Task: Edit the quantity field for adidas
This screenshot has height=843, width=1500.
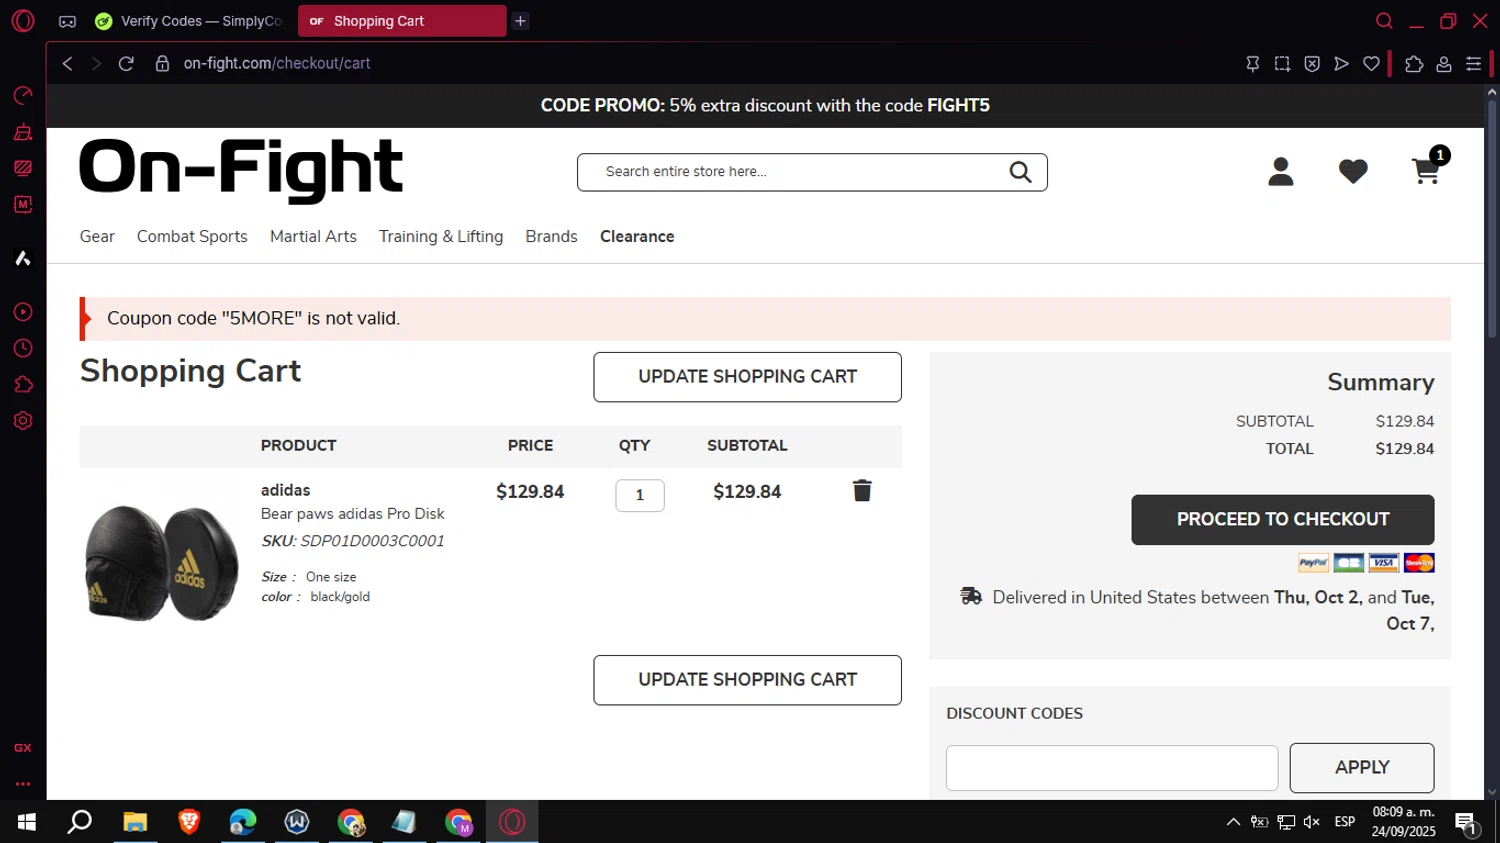Action: 640,495
